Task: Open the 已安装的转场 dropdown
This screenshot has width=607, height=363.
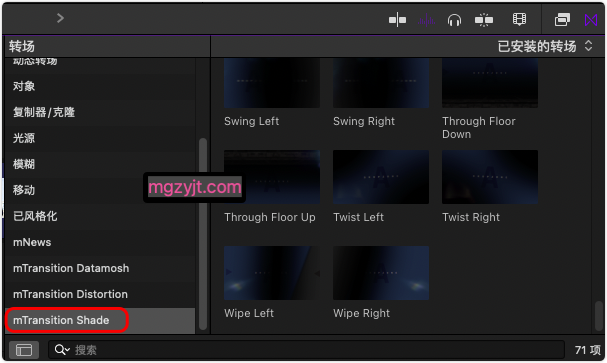Action: click(x=545, y=46)
